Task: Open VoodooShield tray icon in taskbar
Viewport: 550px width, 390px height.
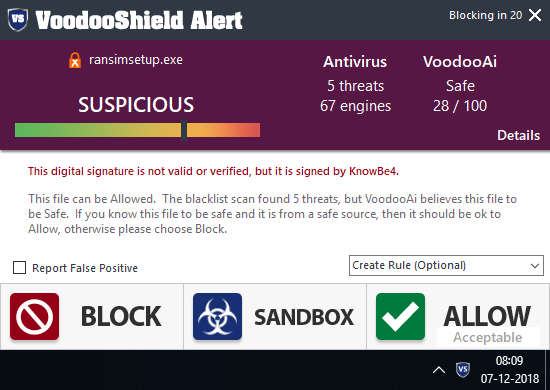Action: coord(463,370)
